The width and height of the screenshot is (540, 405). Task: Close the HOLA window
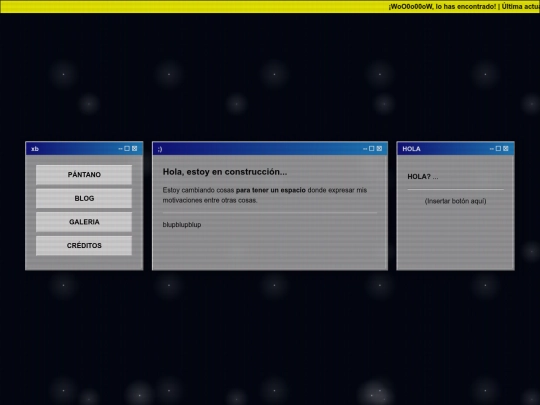point(506,148)
